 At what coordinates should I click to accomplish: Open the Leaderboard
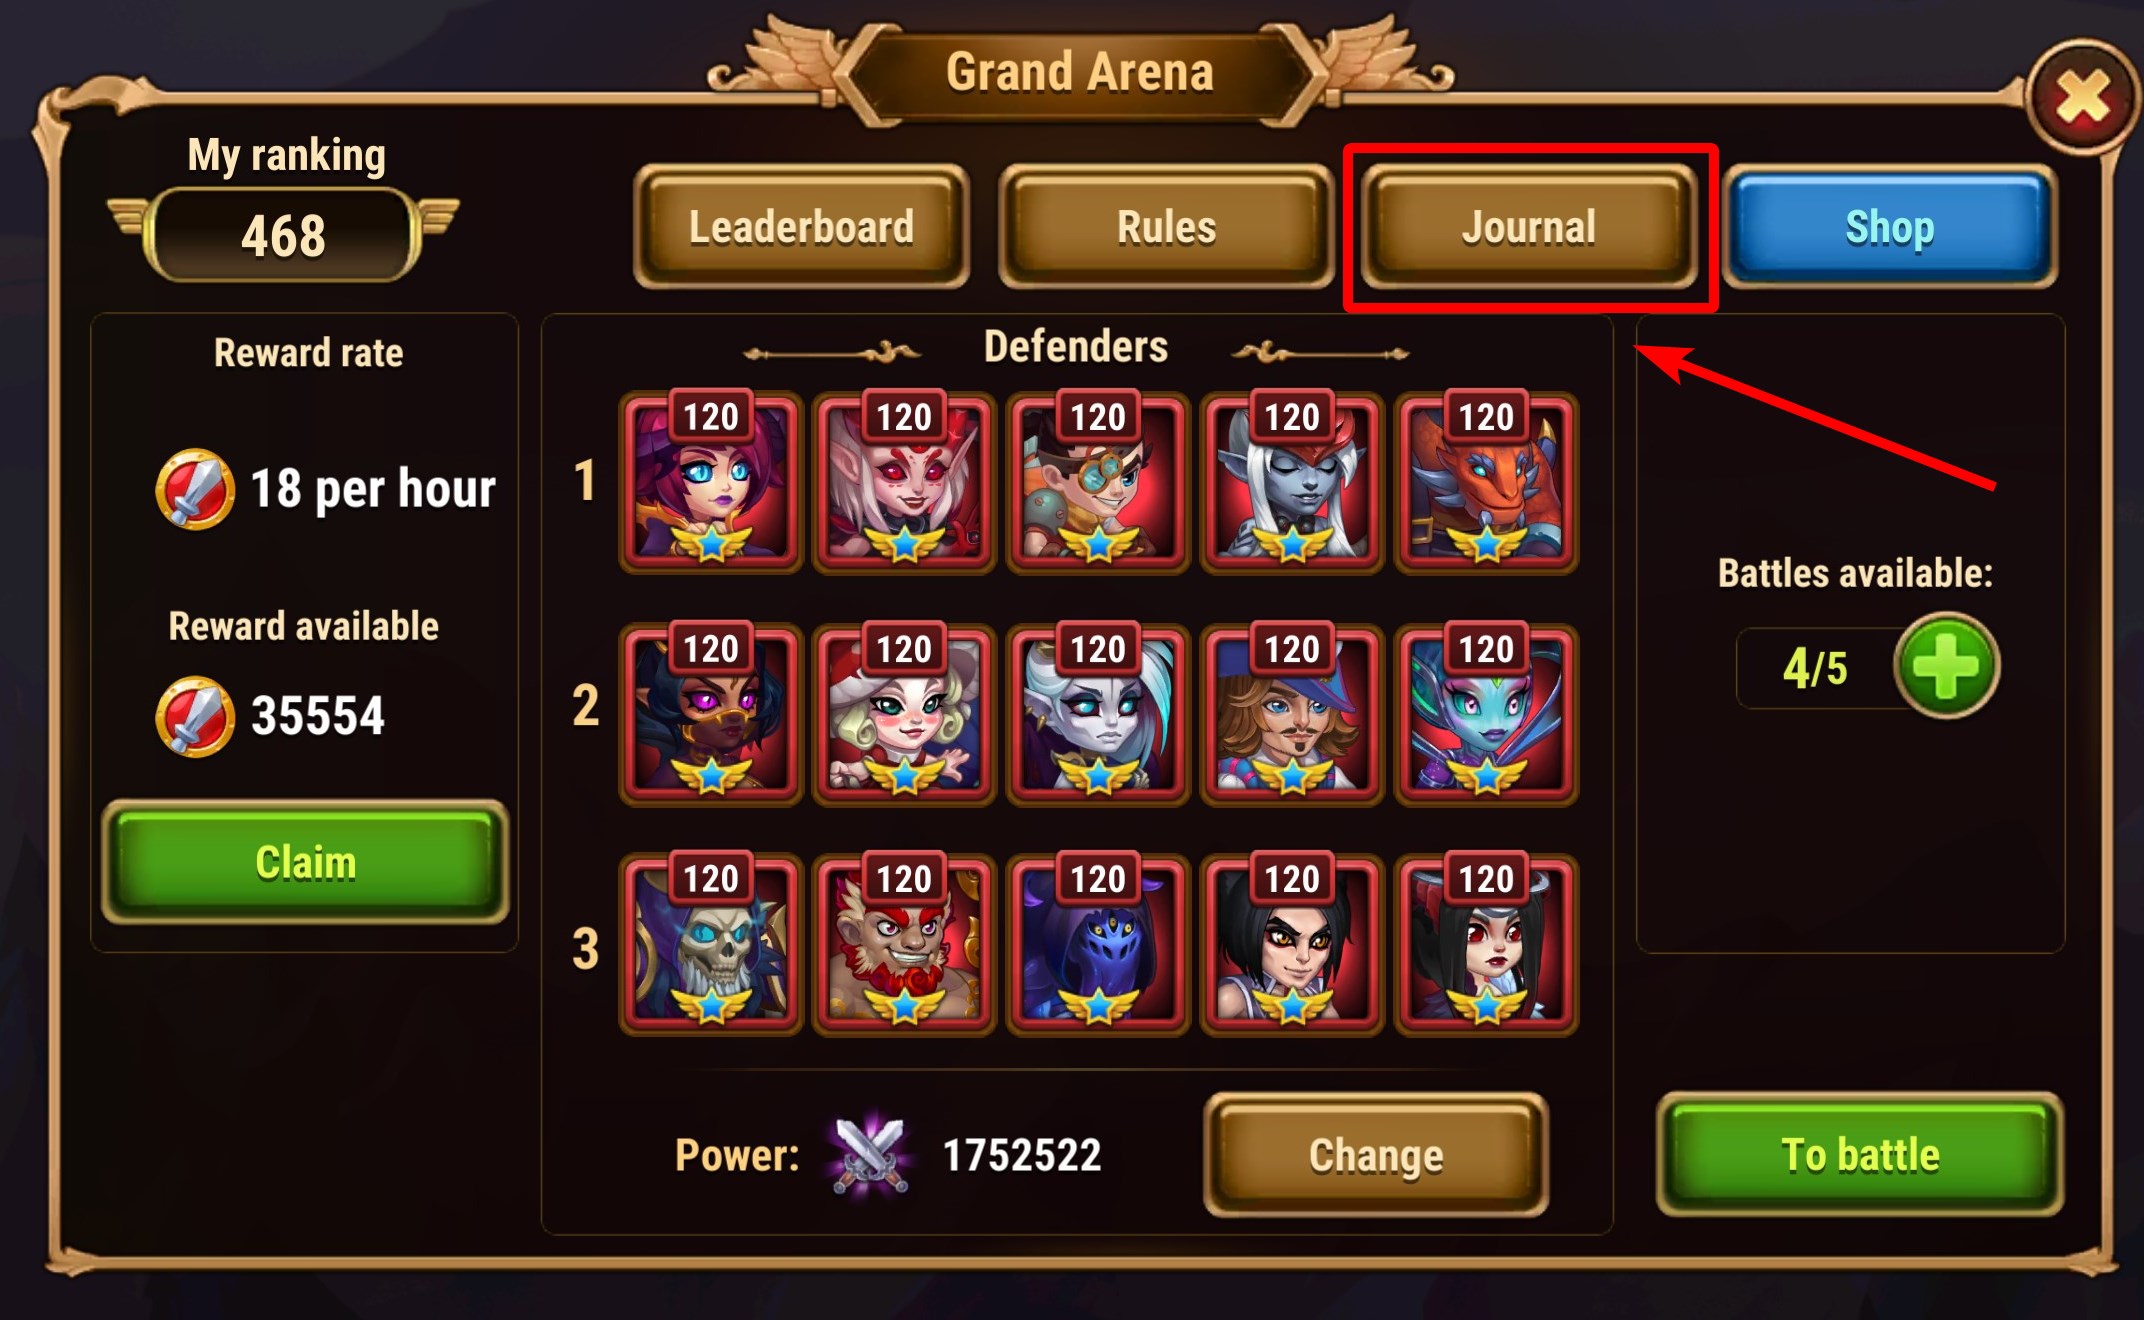(801, 227)
